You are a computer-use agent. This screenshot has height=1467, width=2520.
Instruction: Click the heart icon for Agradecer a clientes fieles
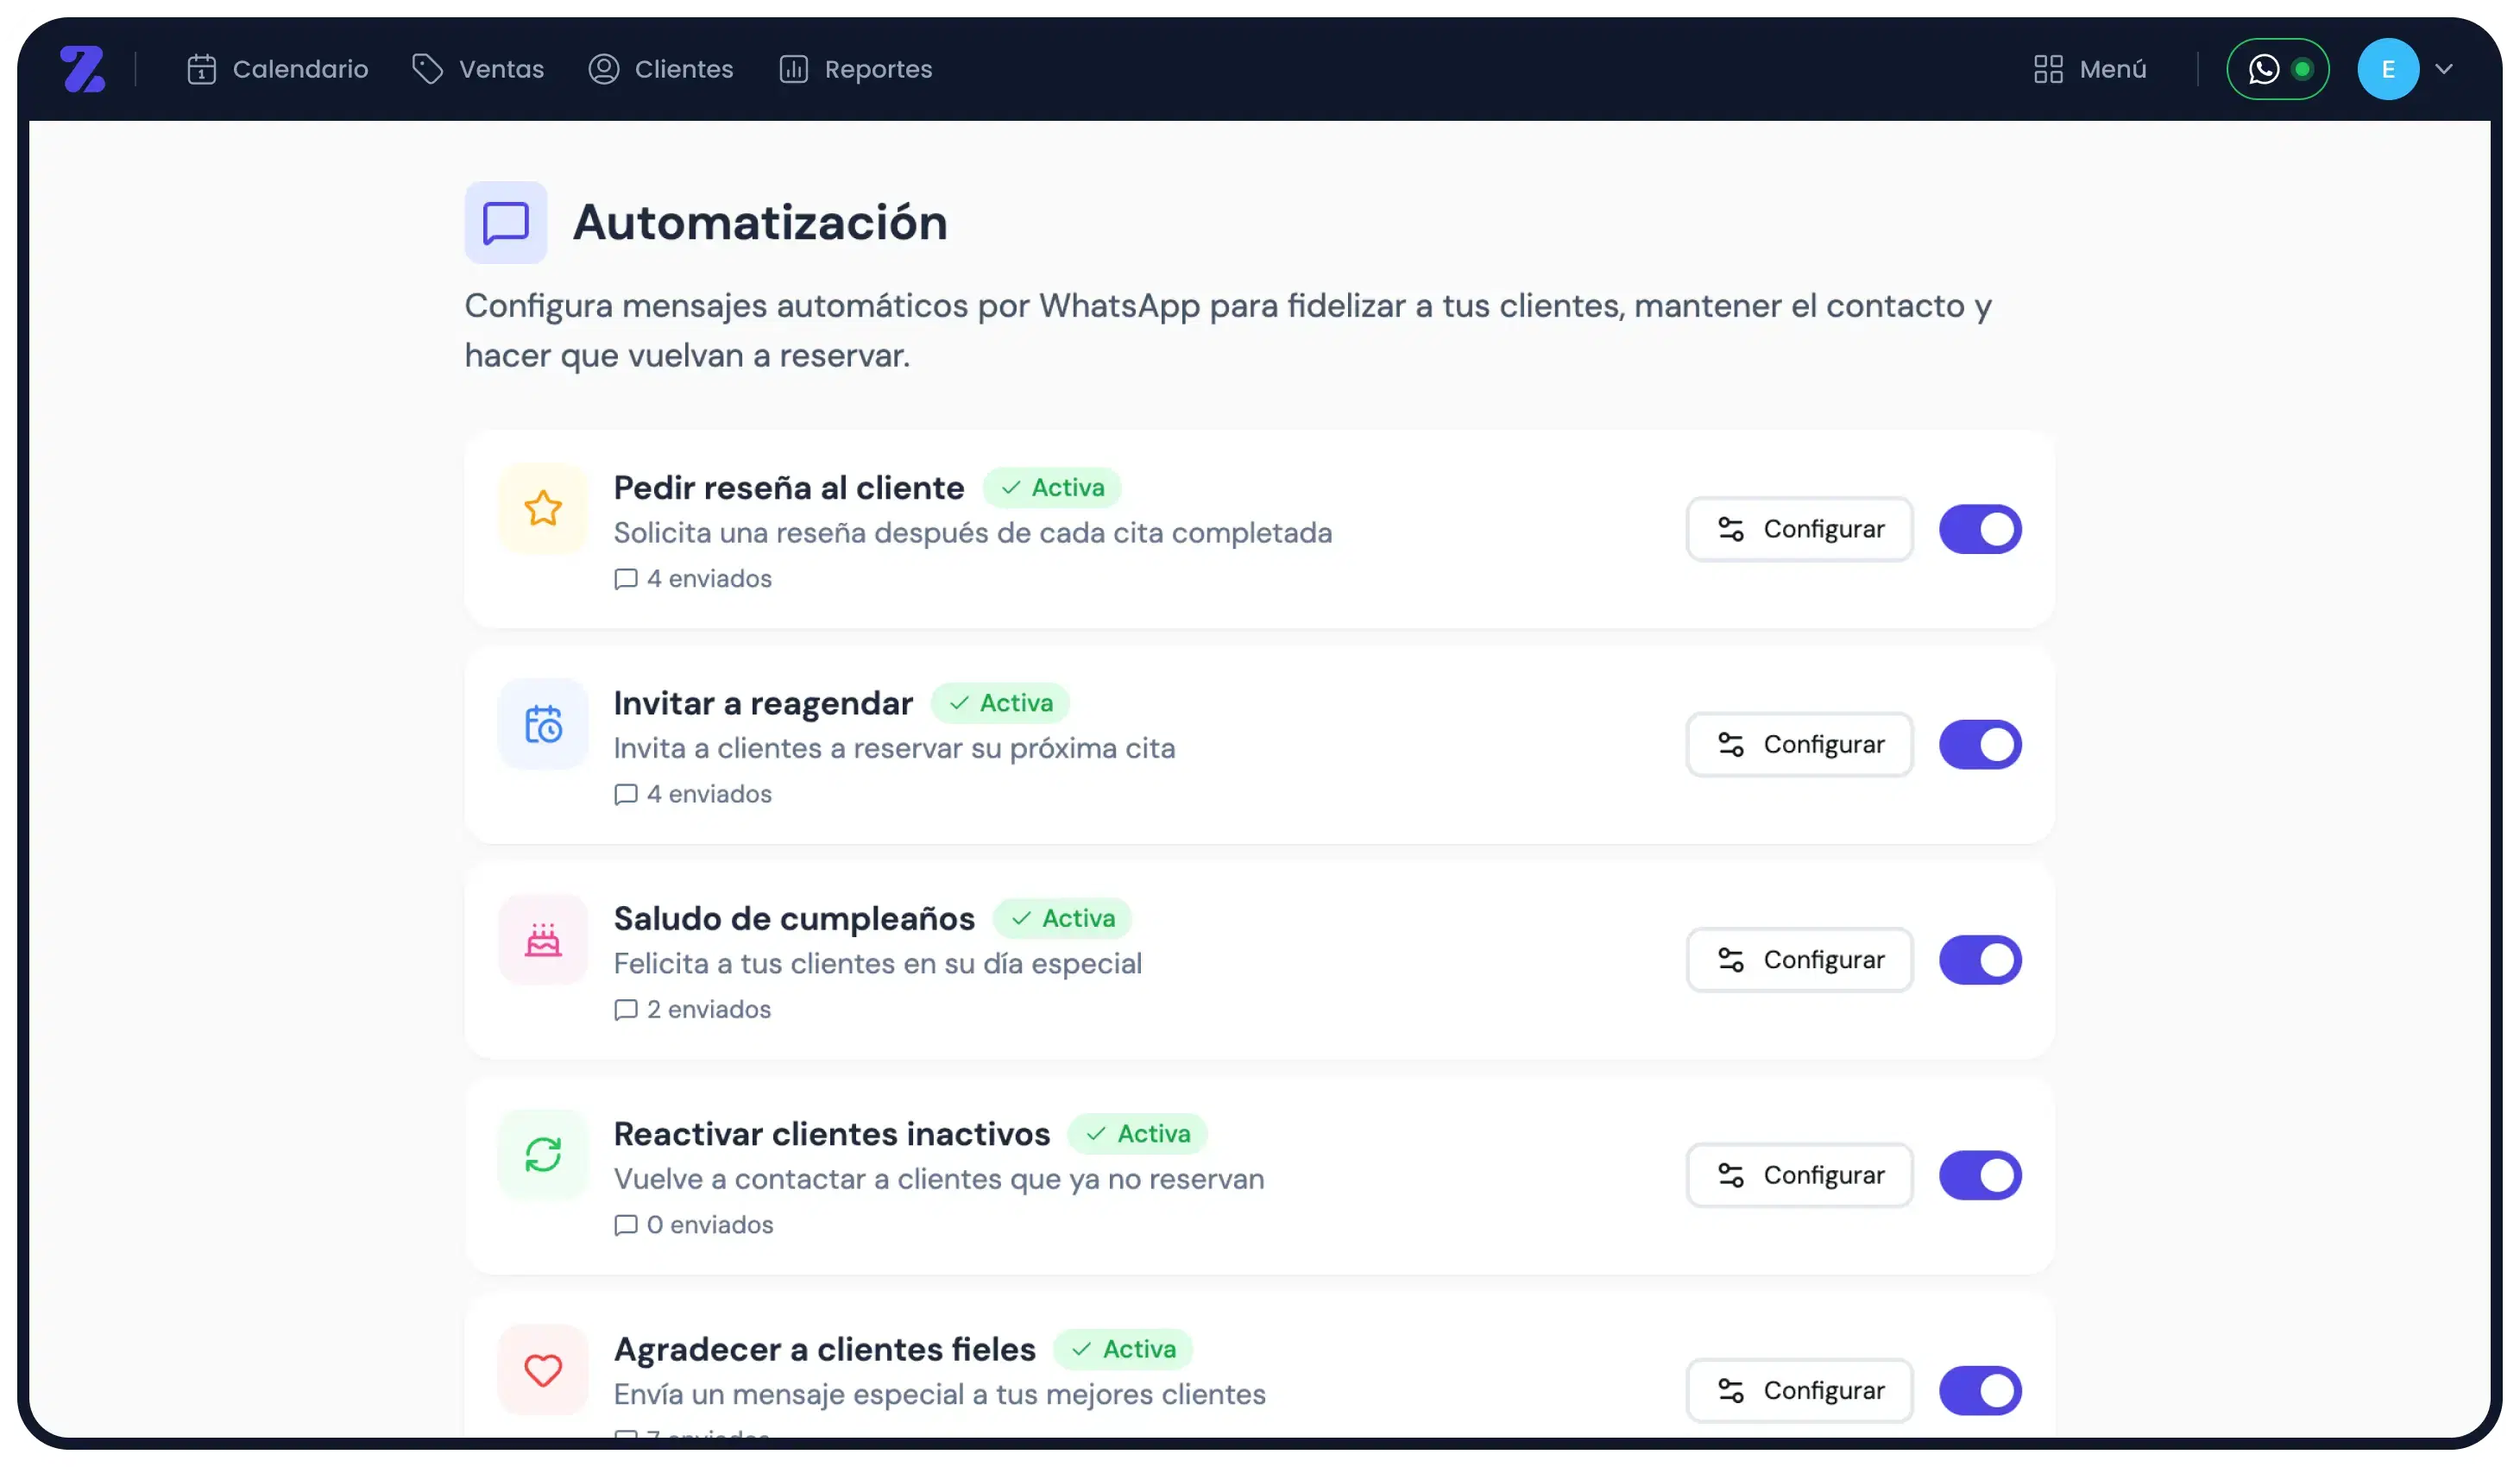point(543,1370)
